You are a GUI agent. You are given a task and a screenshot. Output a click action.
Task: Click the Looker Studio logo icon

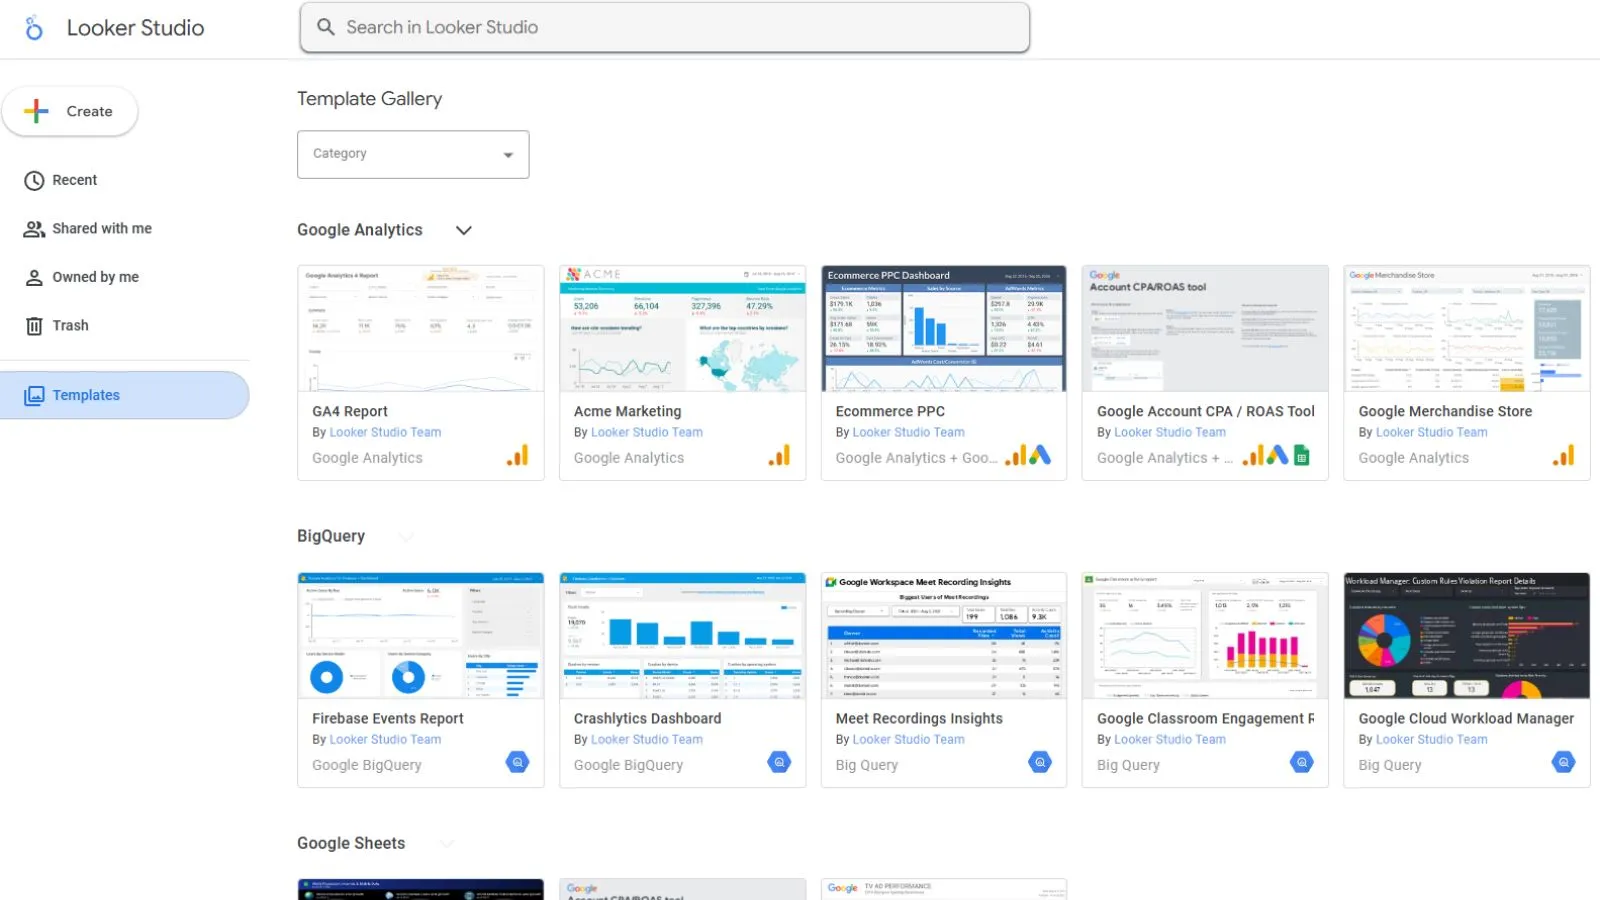pos(34,28)
